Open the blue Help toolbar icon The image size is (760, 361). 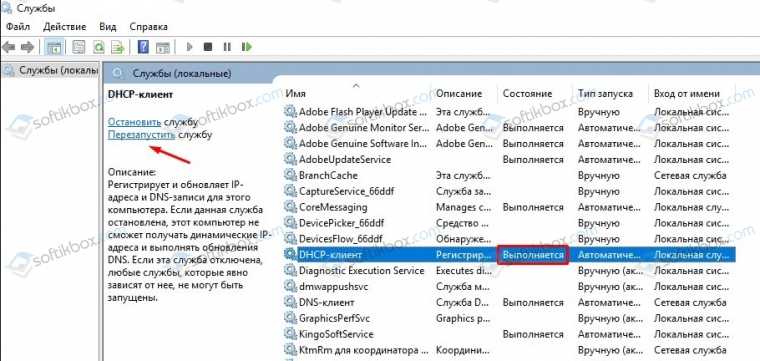tap(143, 47)
